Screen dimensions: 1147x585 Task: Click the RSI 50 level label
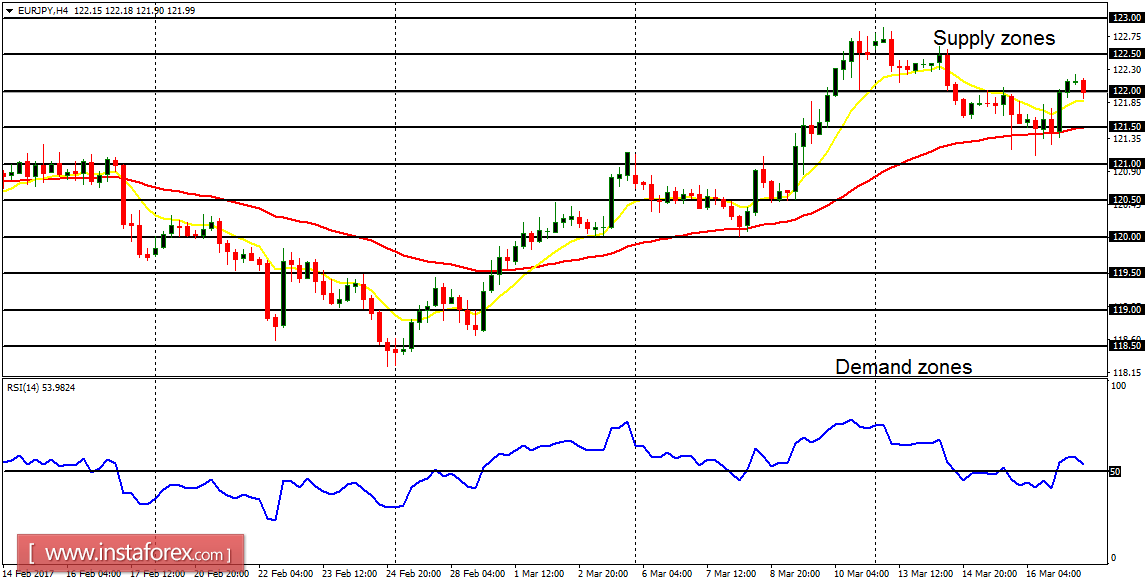(x=1116, y=471)
